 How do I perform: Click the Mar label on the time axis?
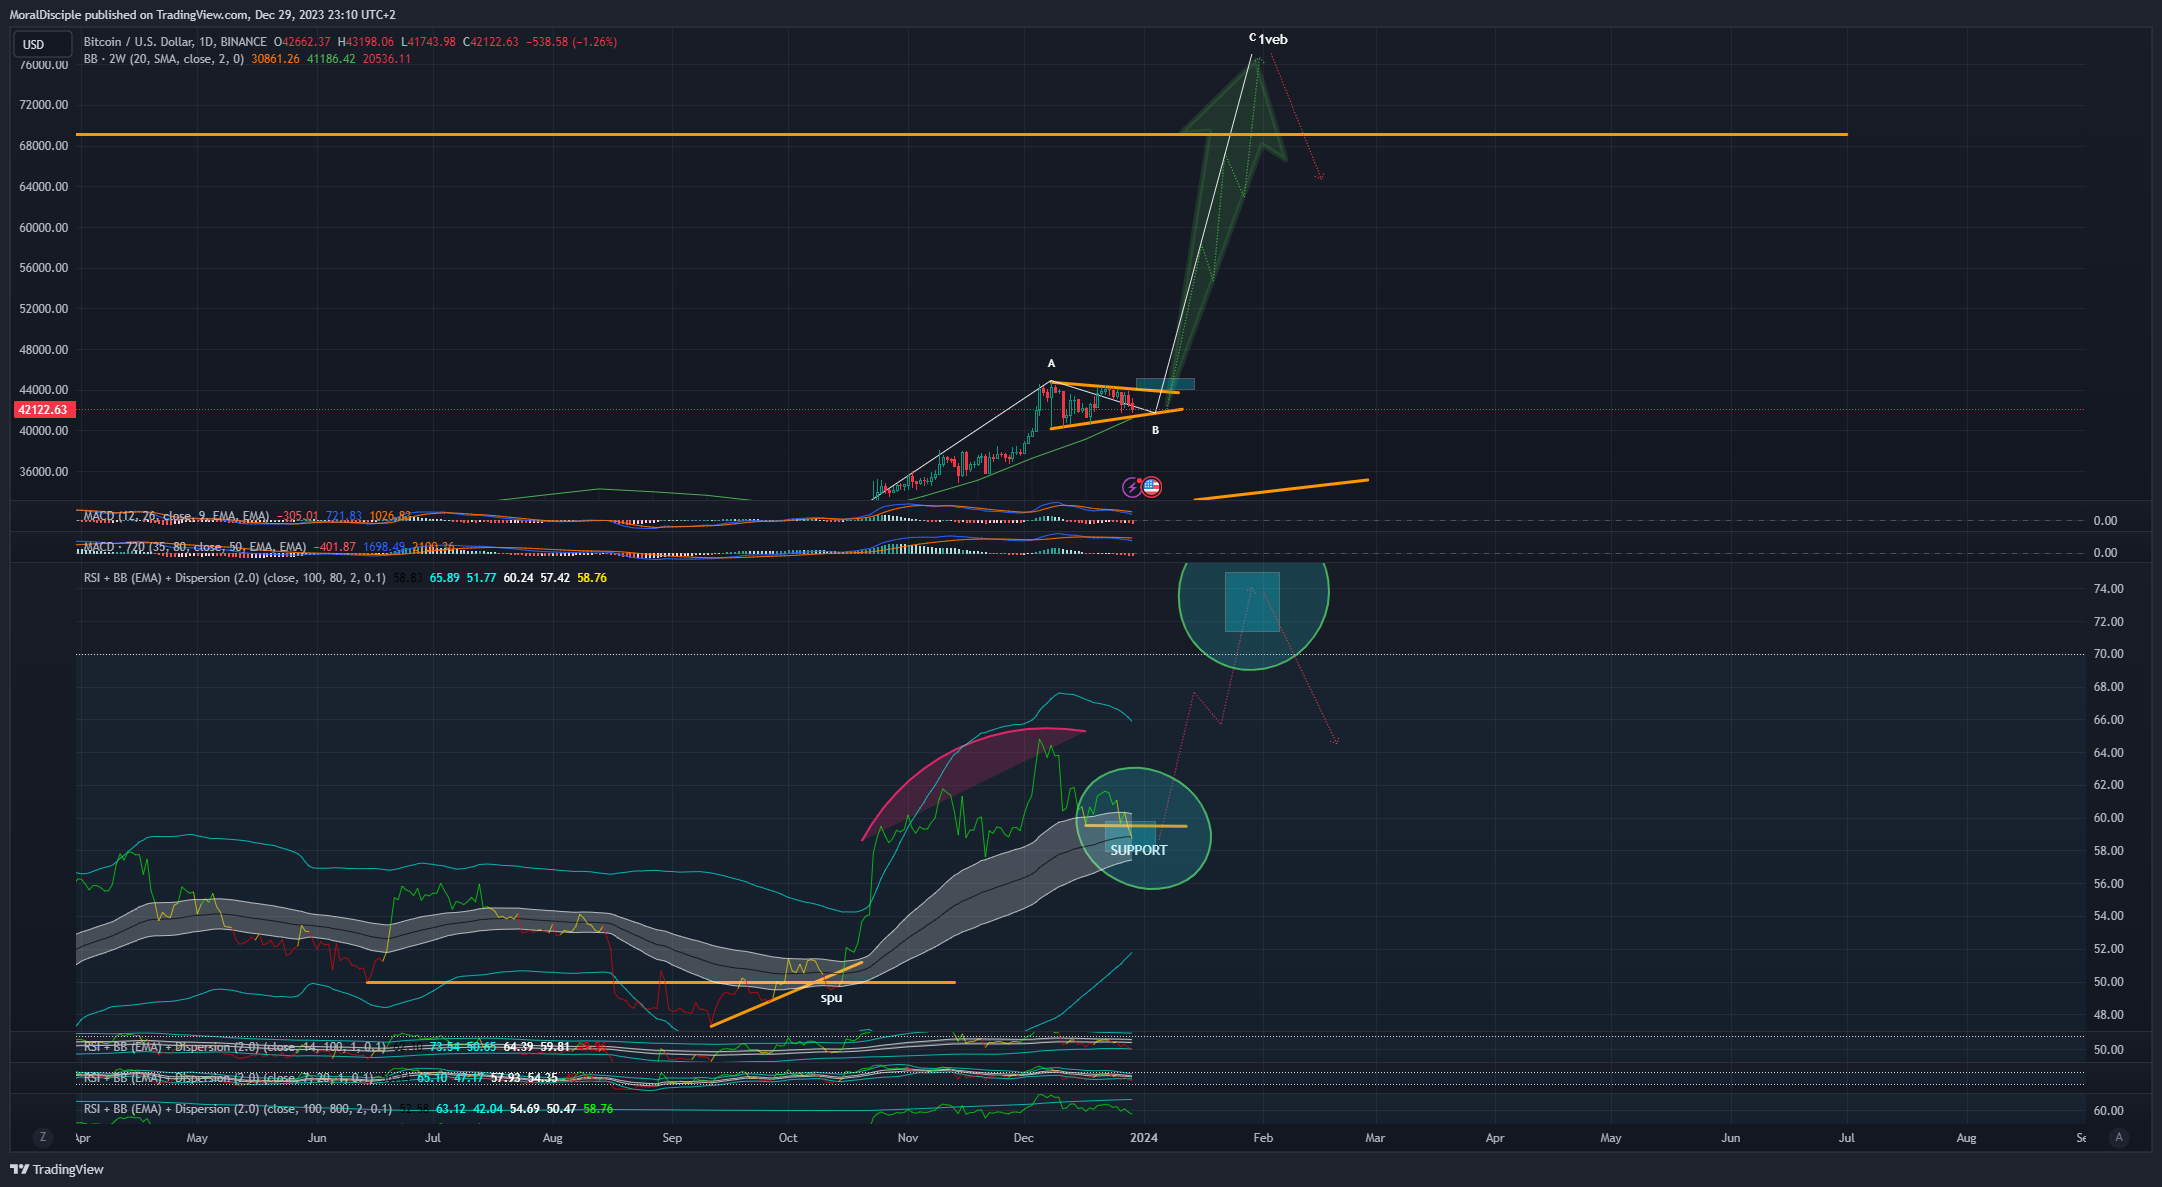(1375, 1138)
